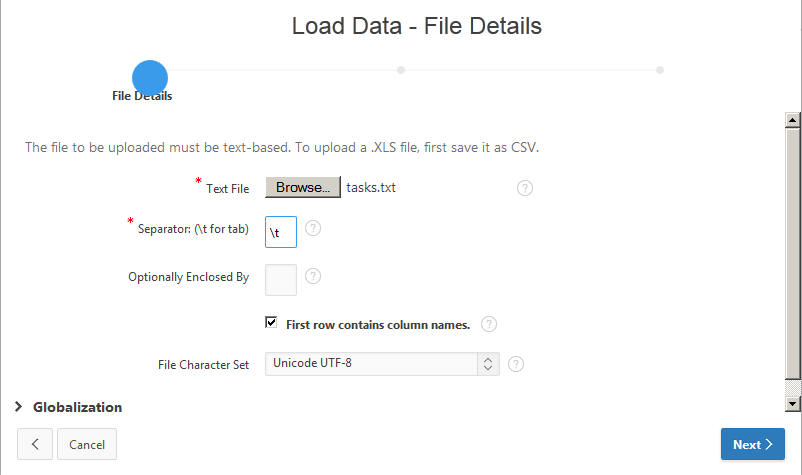Proceed with the Next button
The height and width of the screenshot is (475, 802).
point(752,444)
